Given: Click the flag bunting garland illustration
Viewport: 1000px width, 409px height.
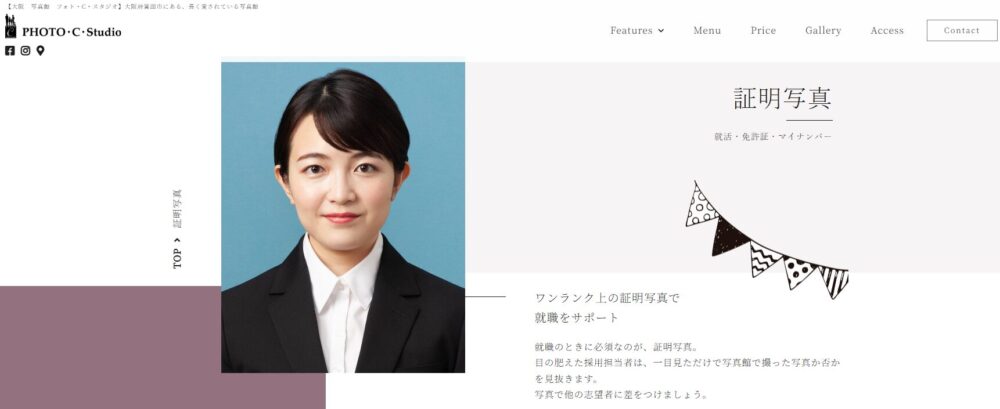Looking at the screenshot, I should click(x=767, y=239).
